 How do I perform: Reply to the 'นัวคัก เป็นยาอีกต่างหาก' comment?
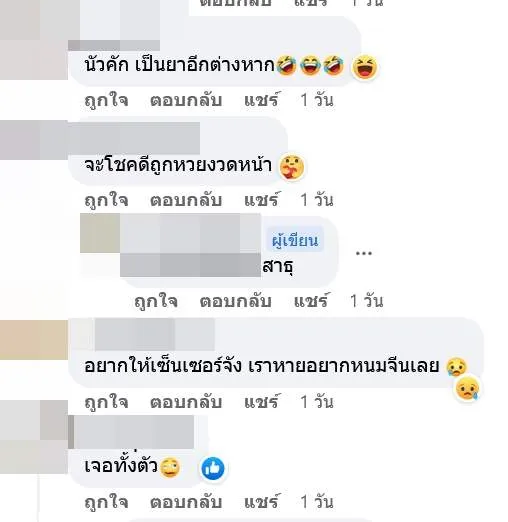click(x=186, y=100)
